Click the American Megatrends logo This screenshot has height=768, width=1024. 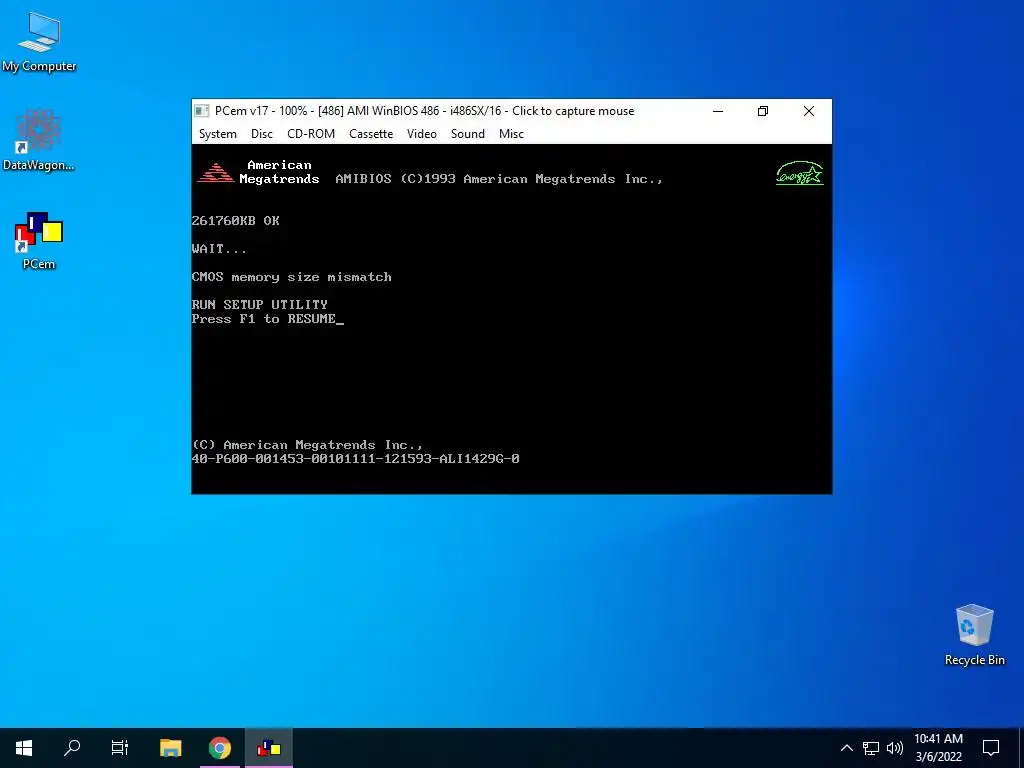click(x=216, y=172)
